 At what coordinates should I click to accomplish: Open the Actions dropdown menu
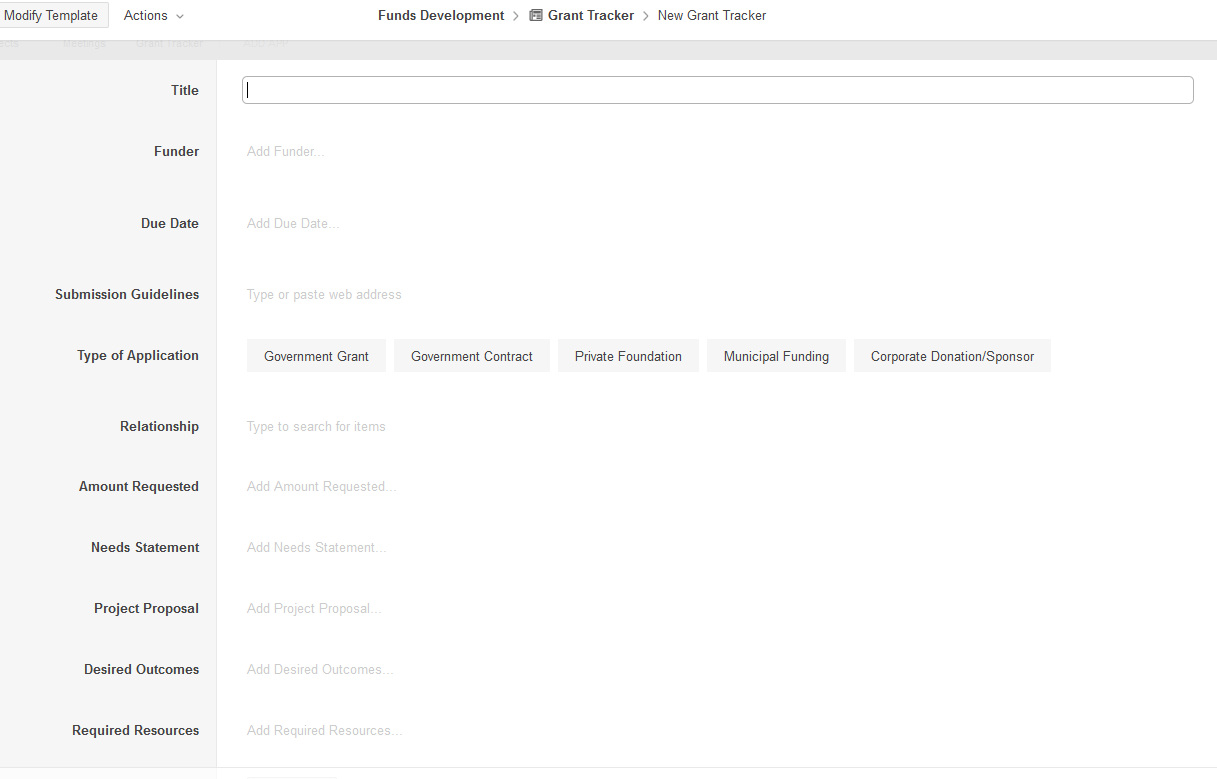(x=153, y=16)
